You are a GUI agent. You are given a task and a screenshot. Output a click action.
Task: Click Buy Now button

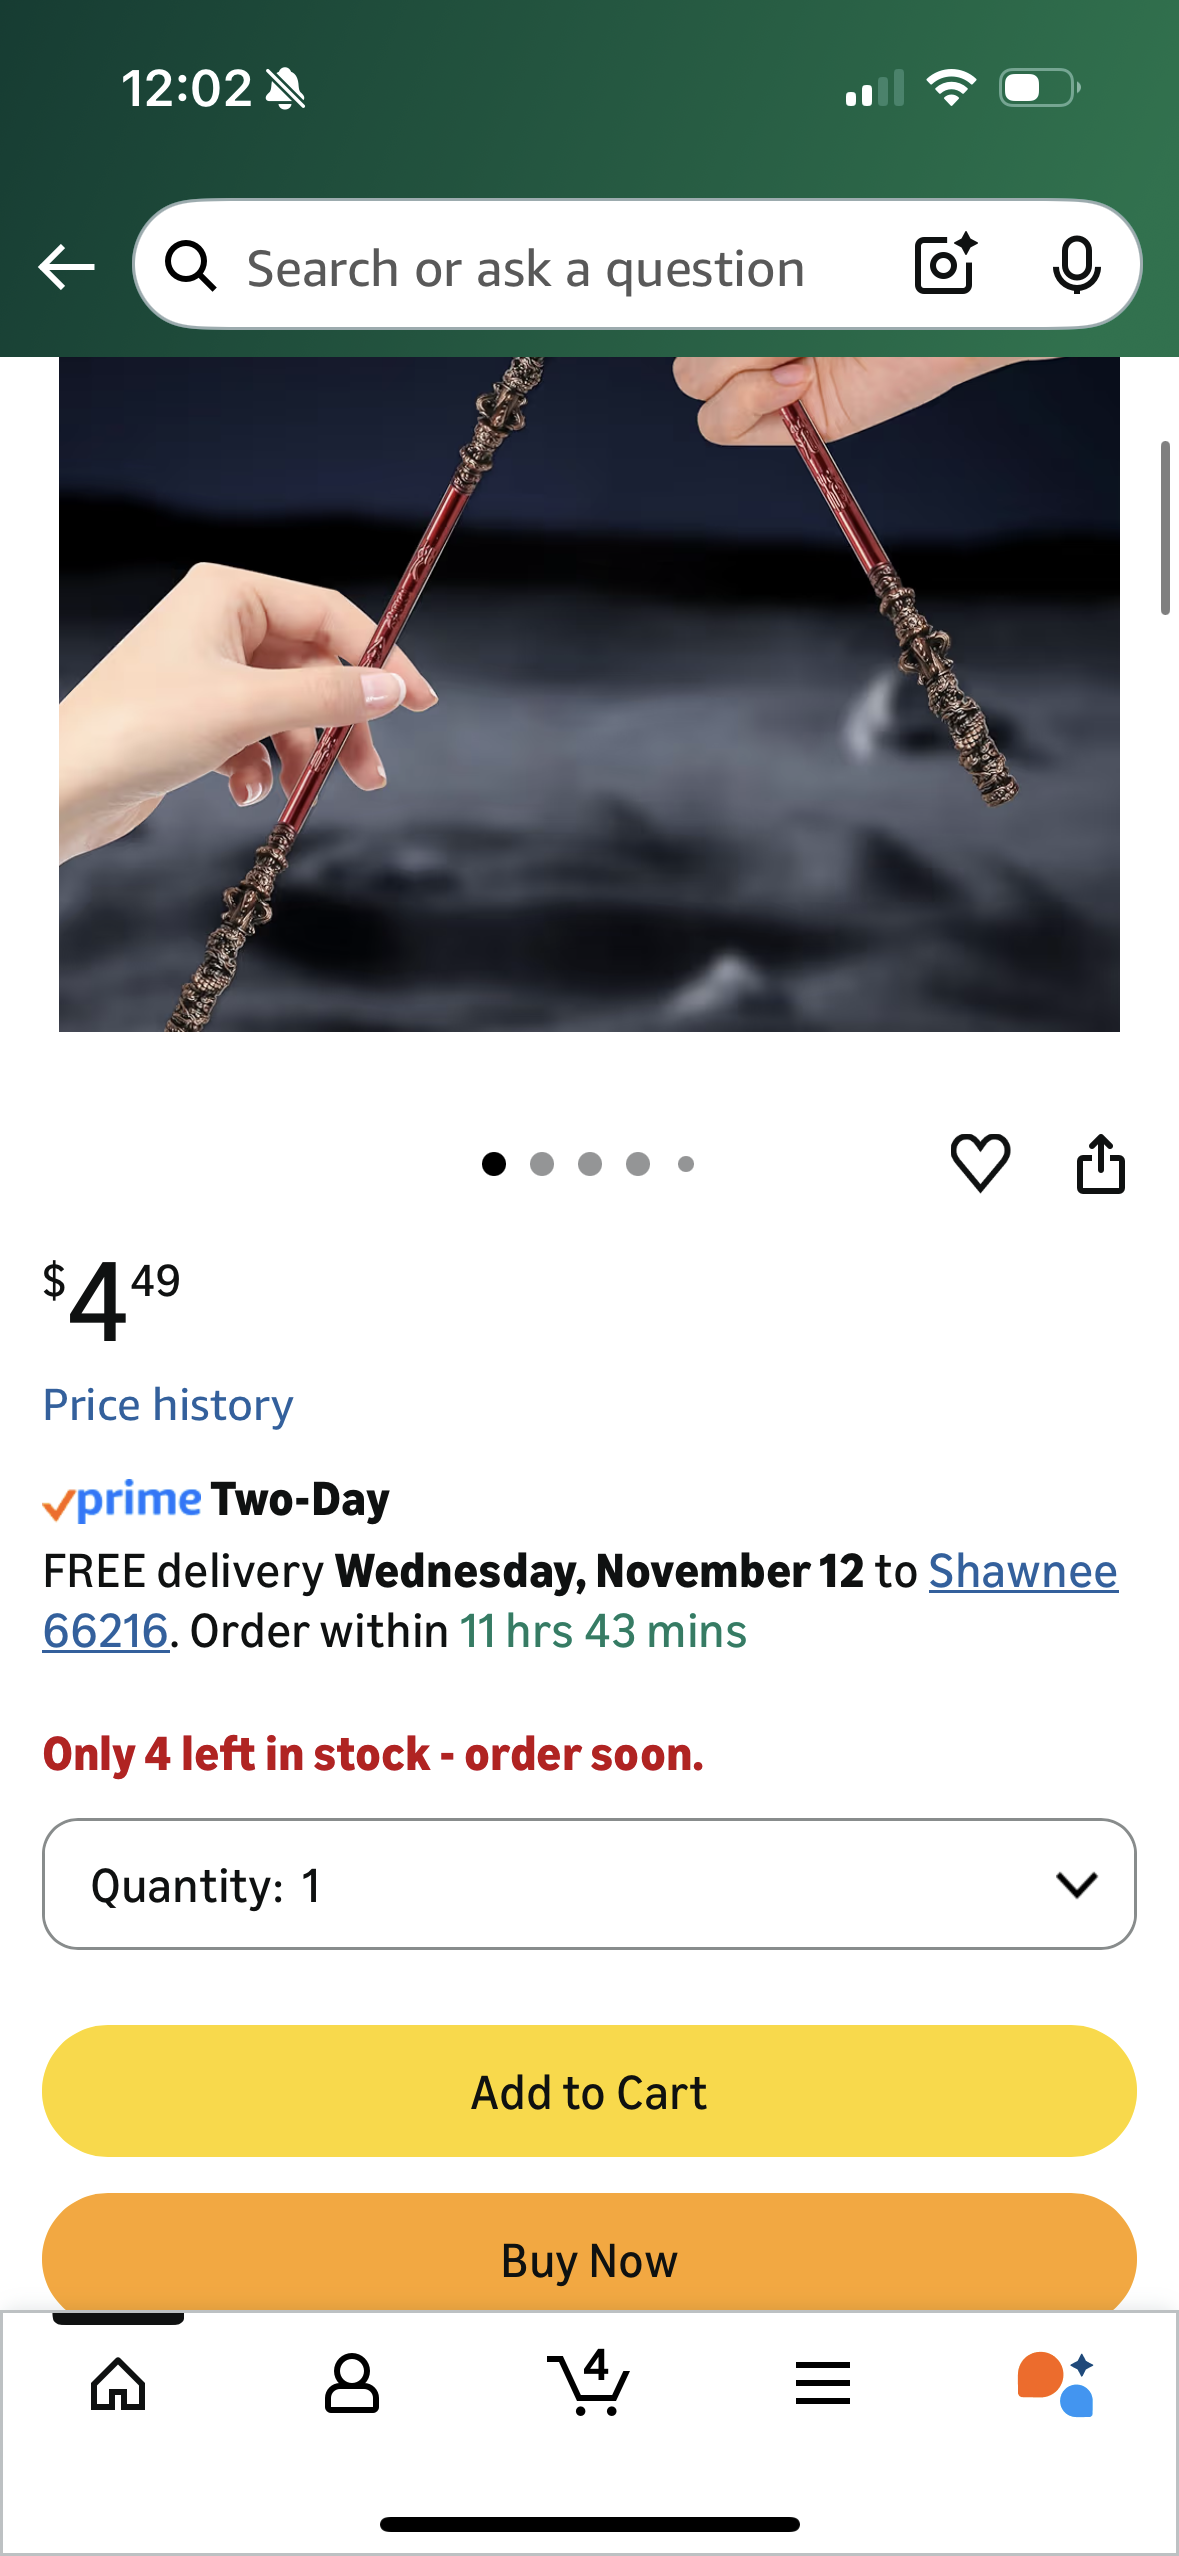click(x=589, y=2253)
